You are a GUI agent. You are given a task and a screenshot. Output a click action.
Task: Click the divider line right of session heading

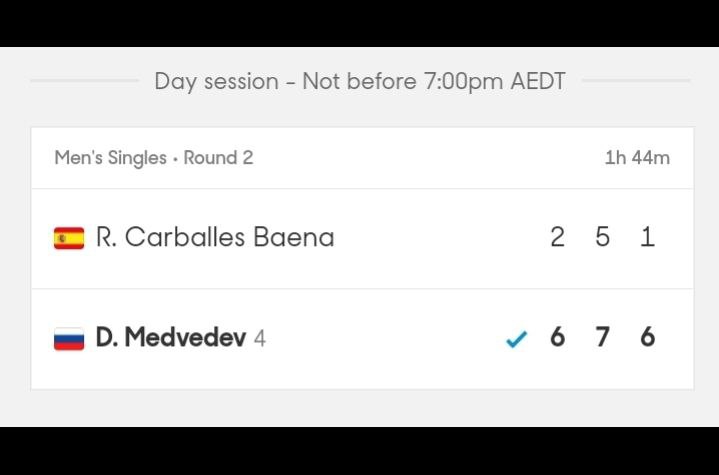pyautogui.click(x=636, y=81)
